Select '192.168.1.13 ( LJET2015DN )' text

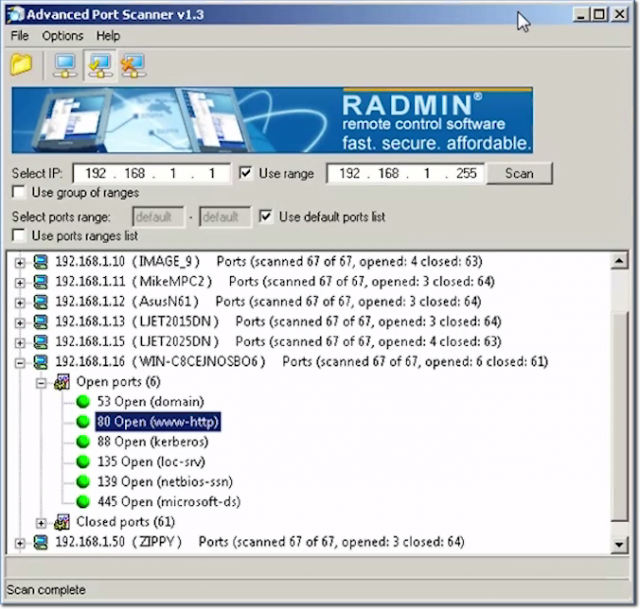[x=137, y=322]
